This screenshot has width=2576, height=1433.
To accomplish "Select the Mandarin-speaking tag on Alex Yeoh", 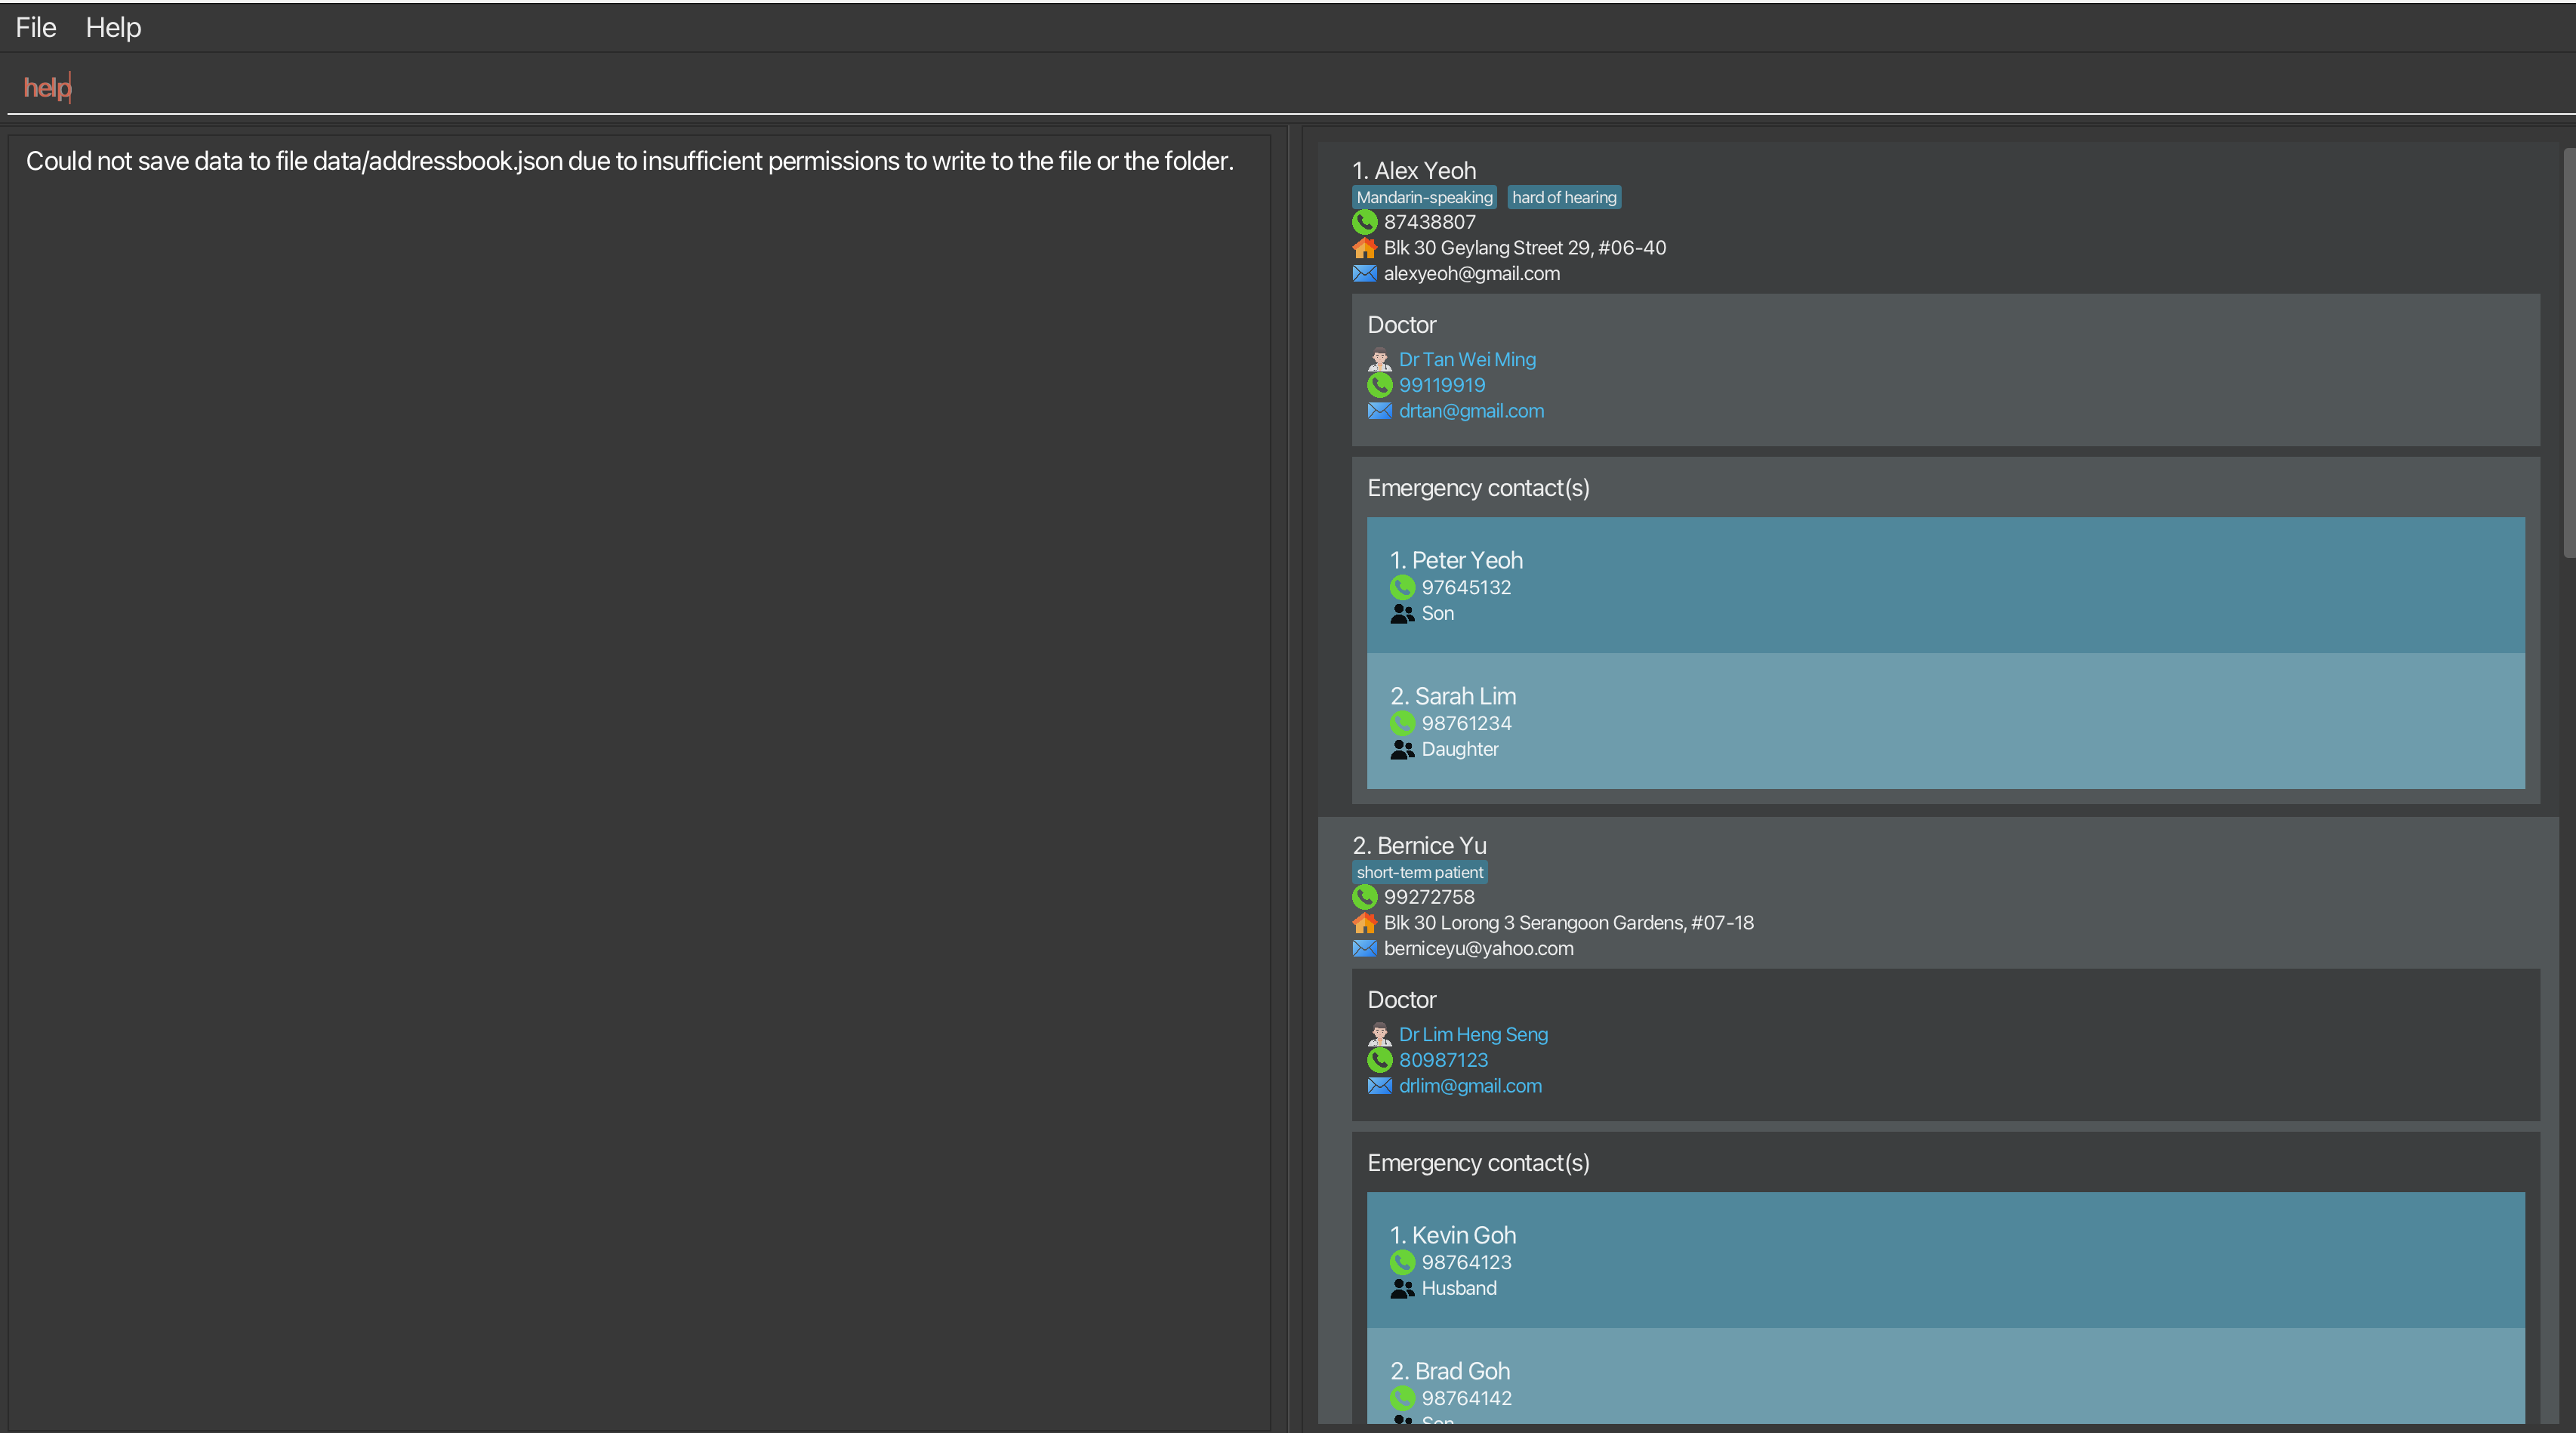I will point(1423,198).
